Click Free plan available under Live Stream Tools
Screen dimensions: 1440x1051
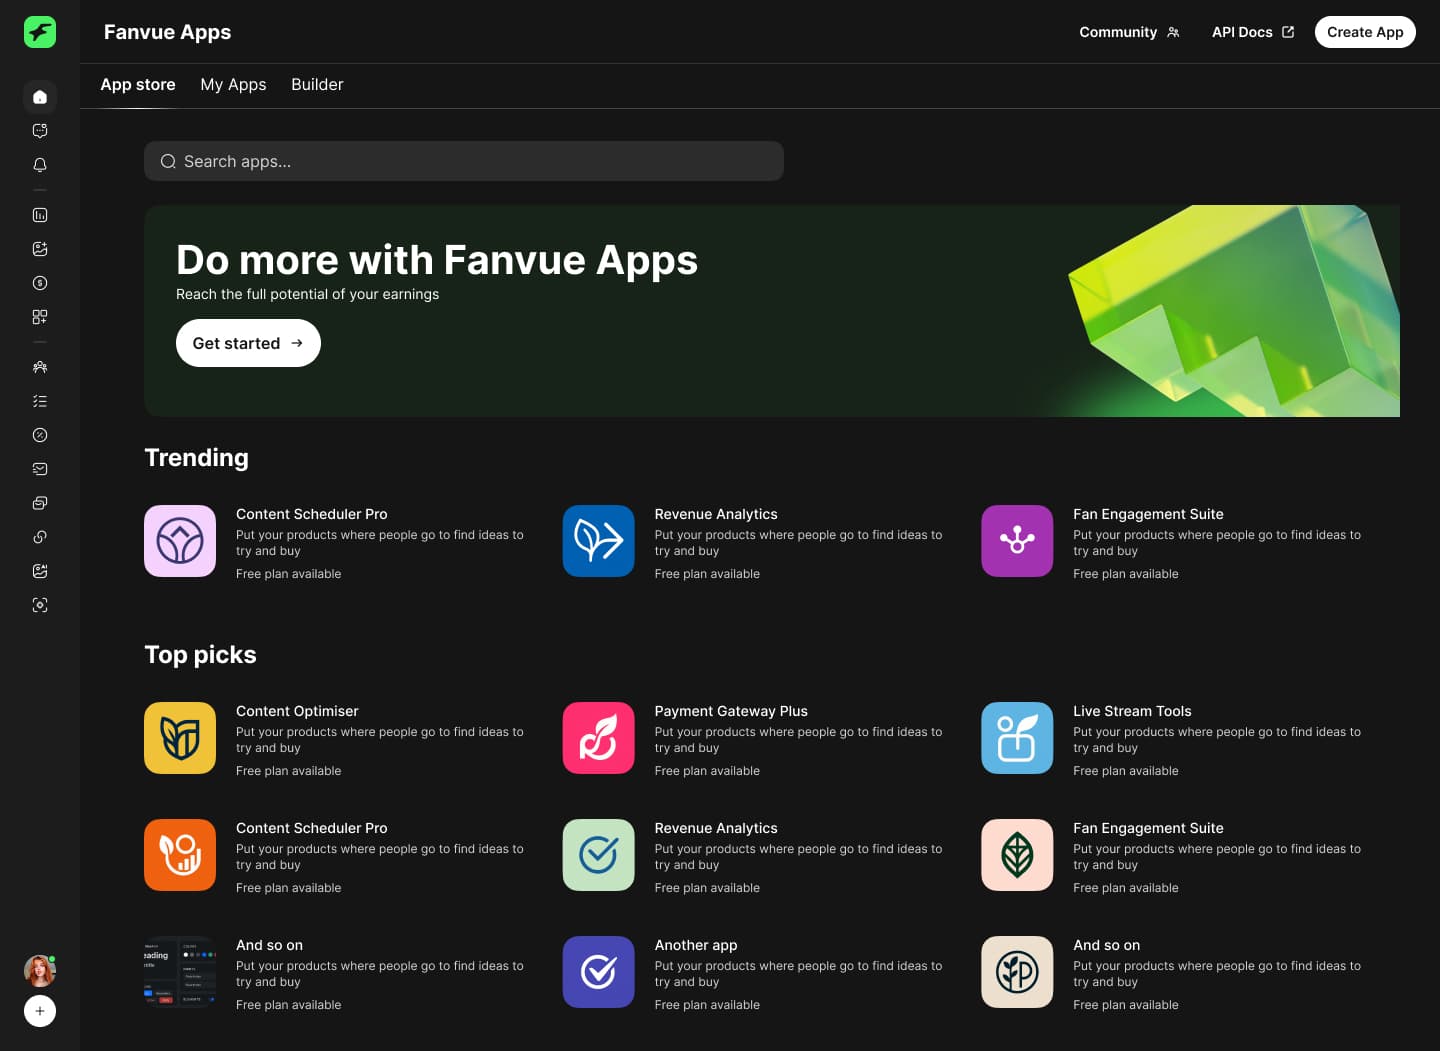[1126, 771]
